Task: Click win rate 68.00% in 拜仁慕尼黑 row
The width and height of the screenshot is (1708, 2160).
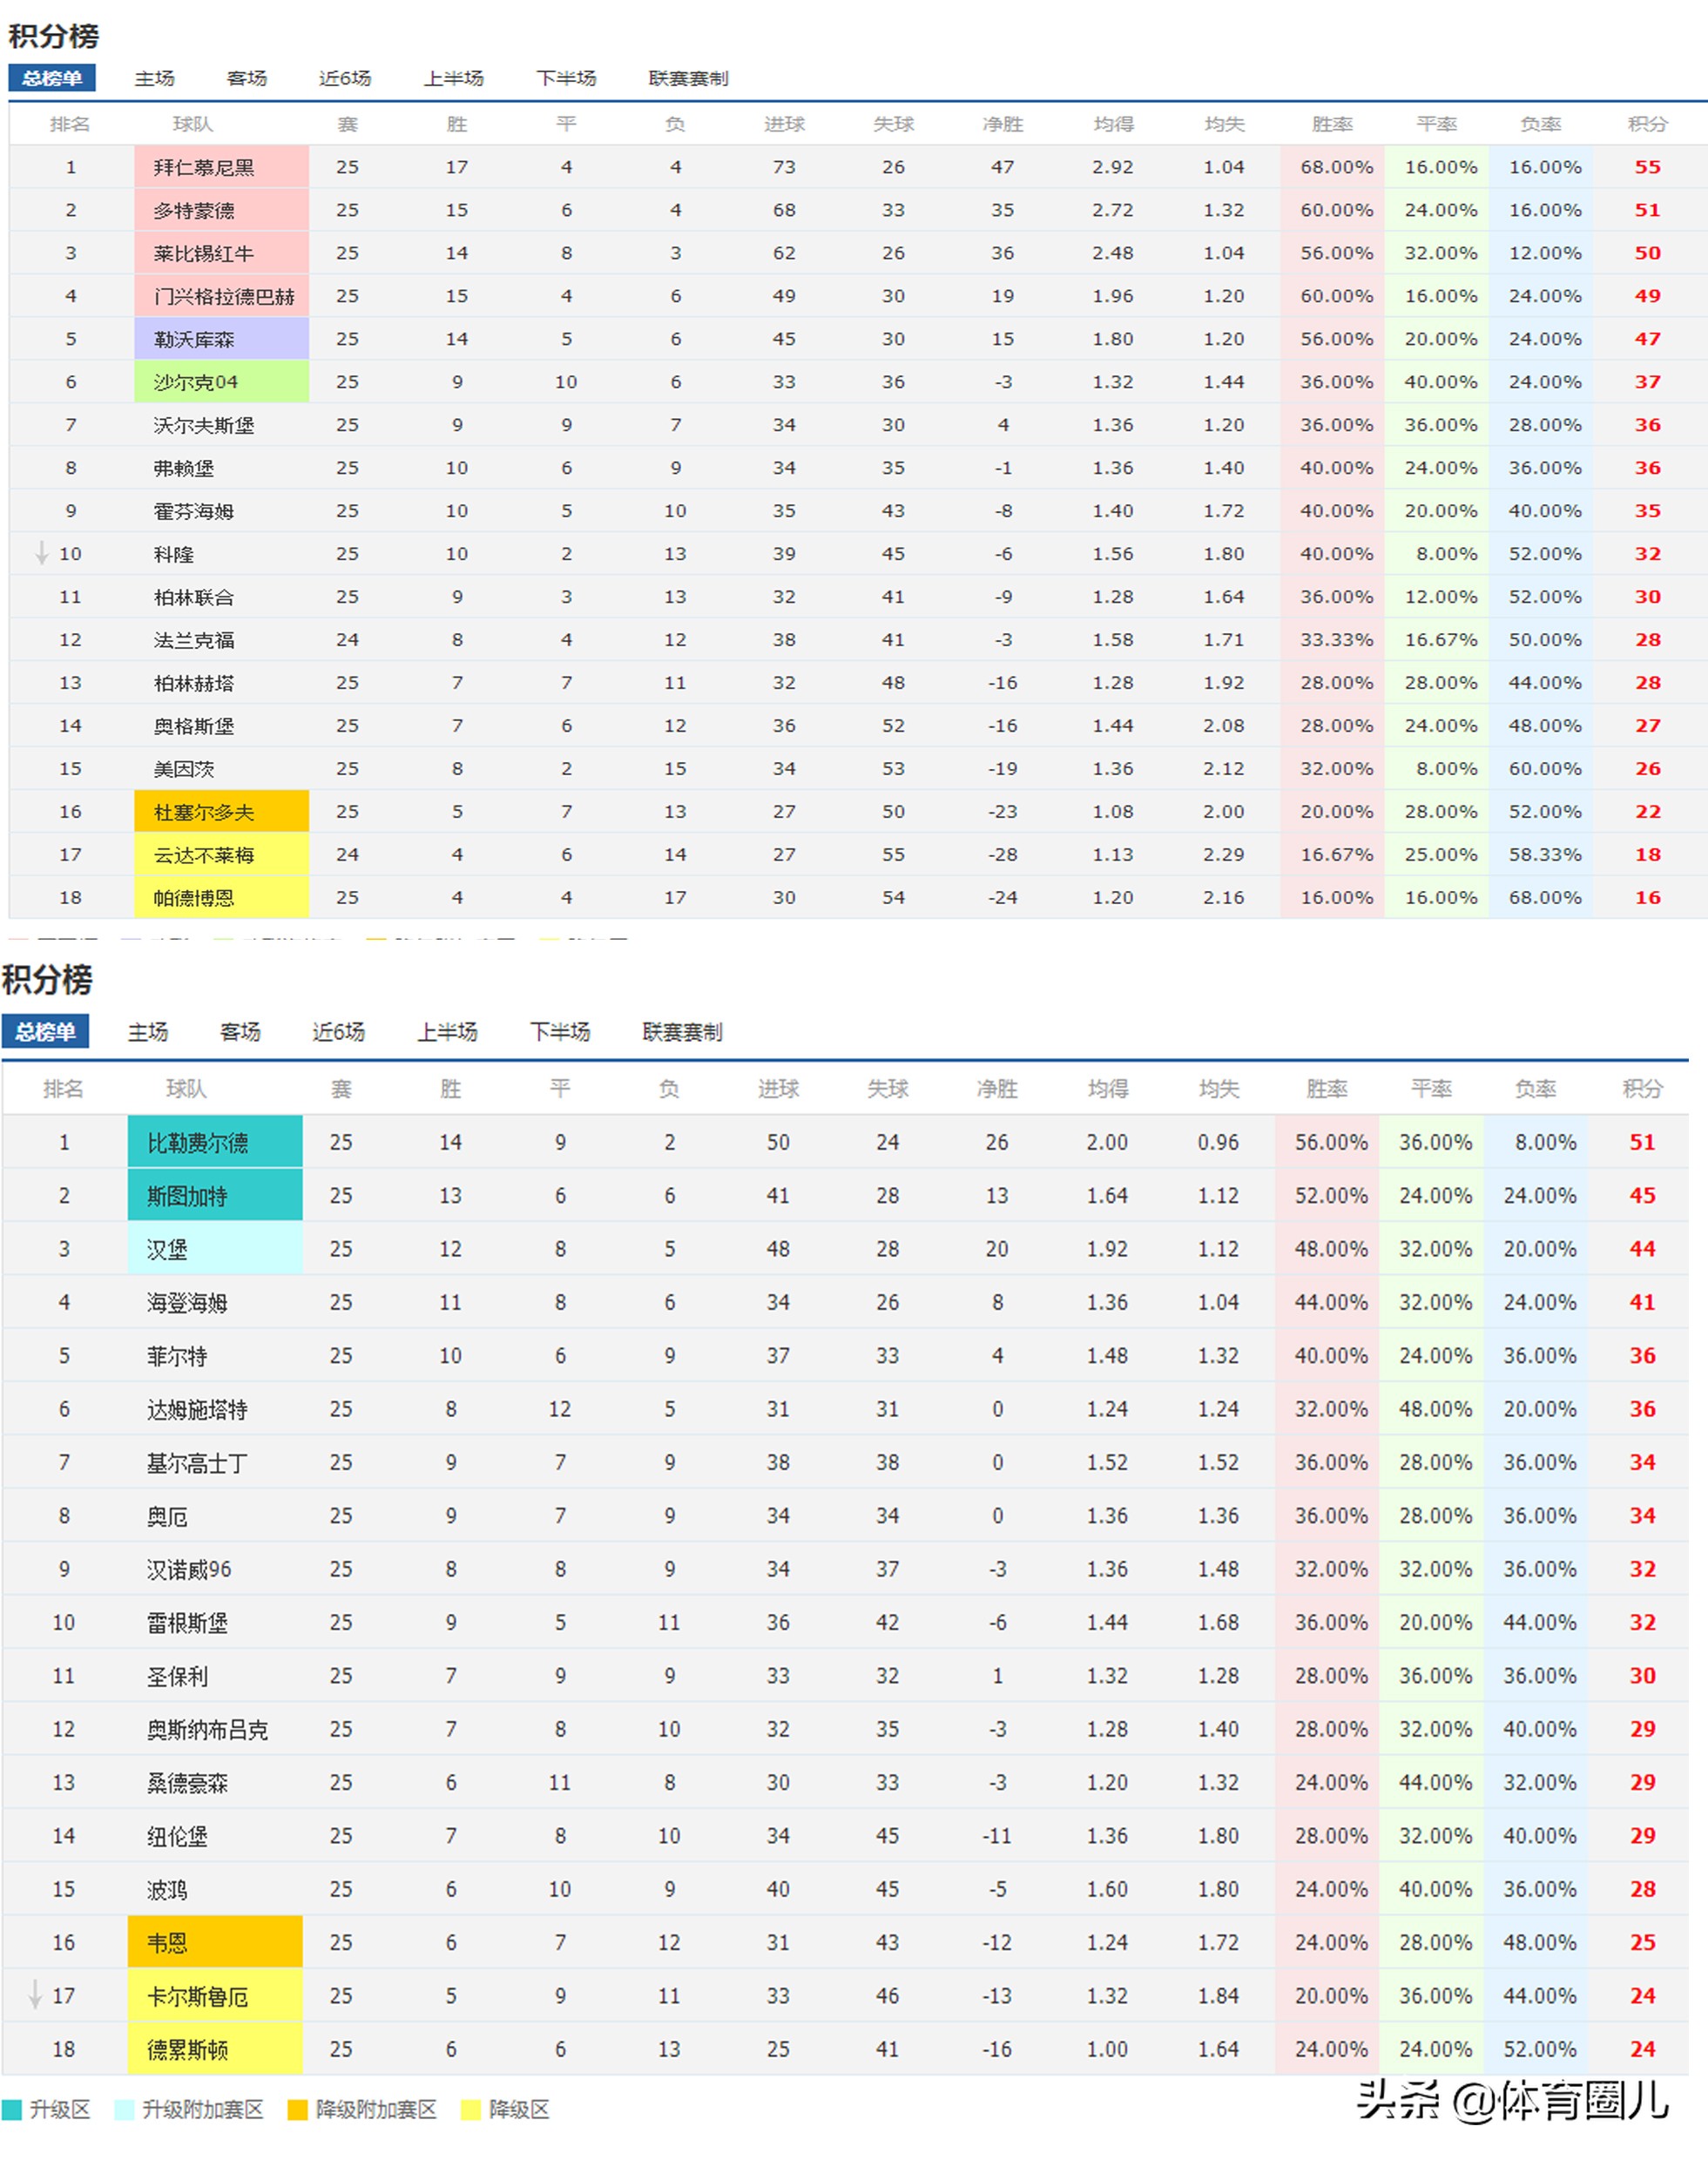Action: tap(1336, 167)
